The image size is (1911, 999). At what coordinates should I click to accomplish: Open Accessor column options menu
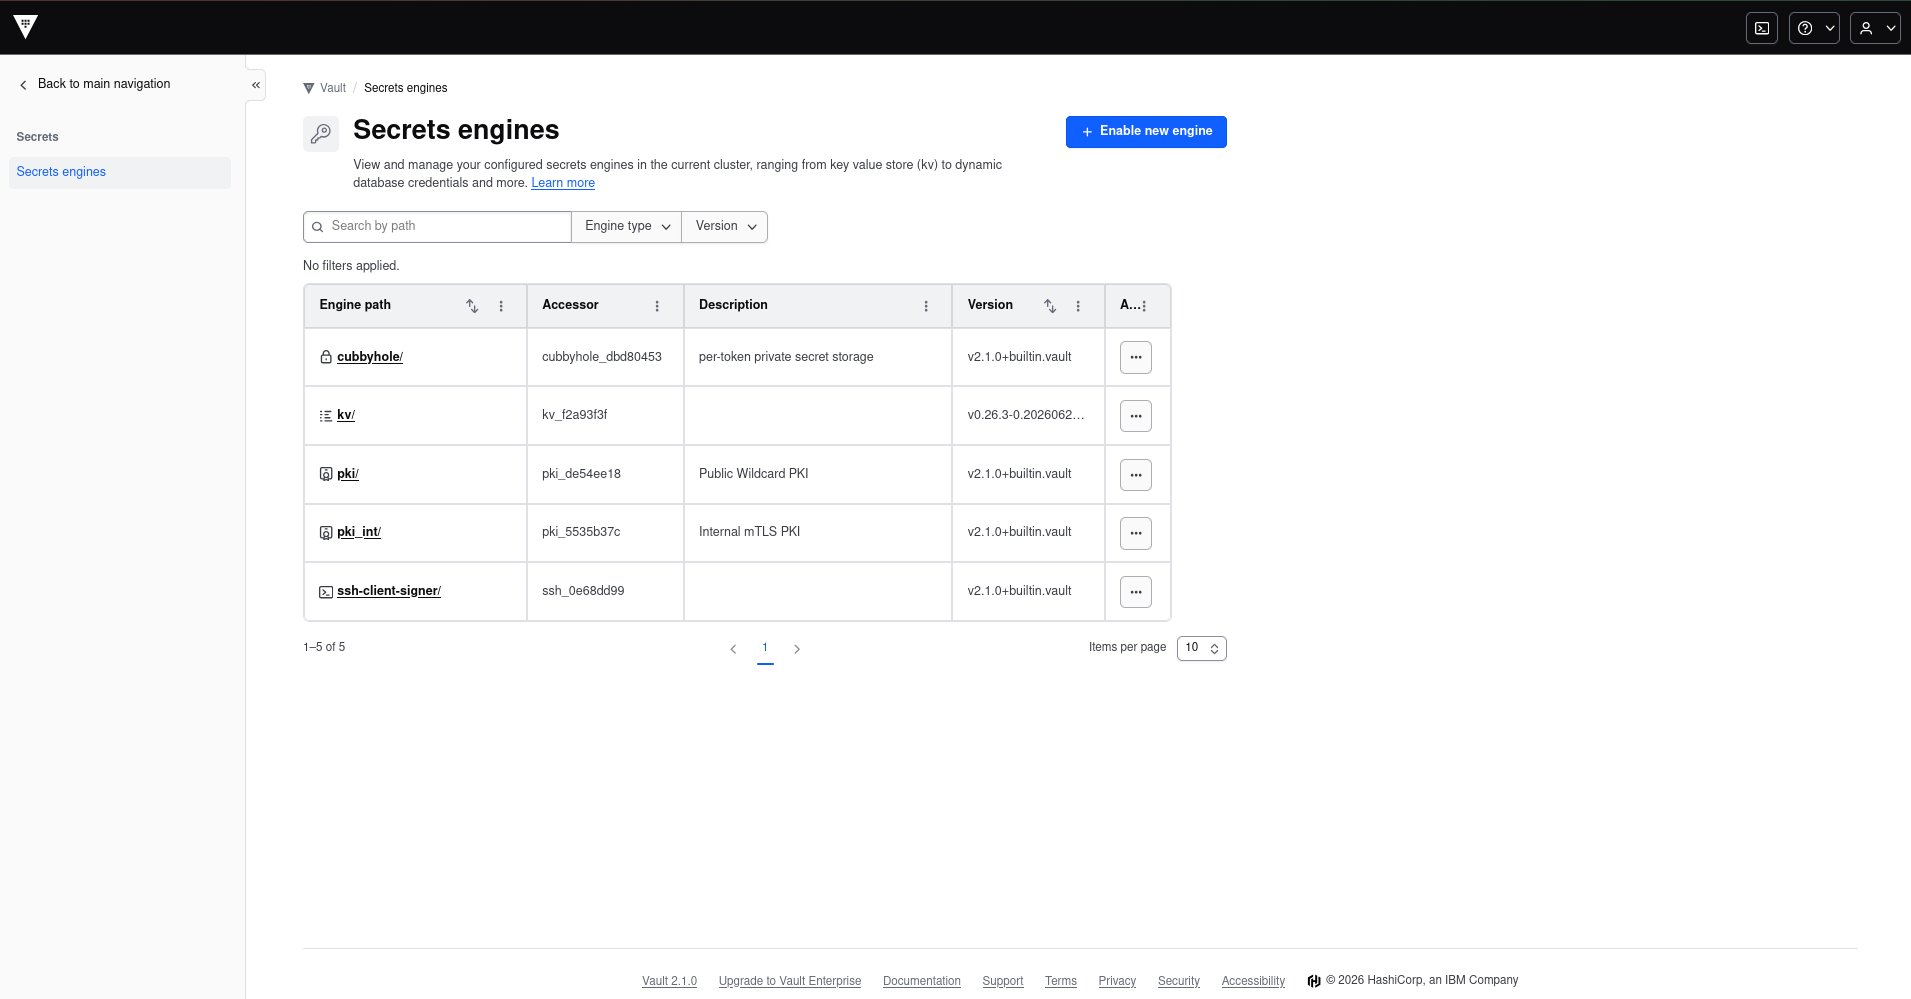(x=657, y=306)
